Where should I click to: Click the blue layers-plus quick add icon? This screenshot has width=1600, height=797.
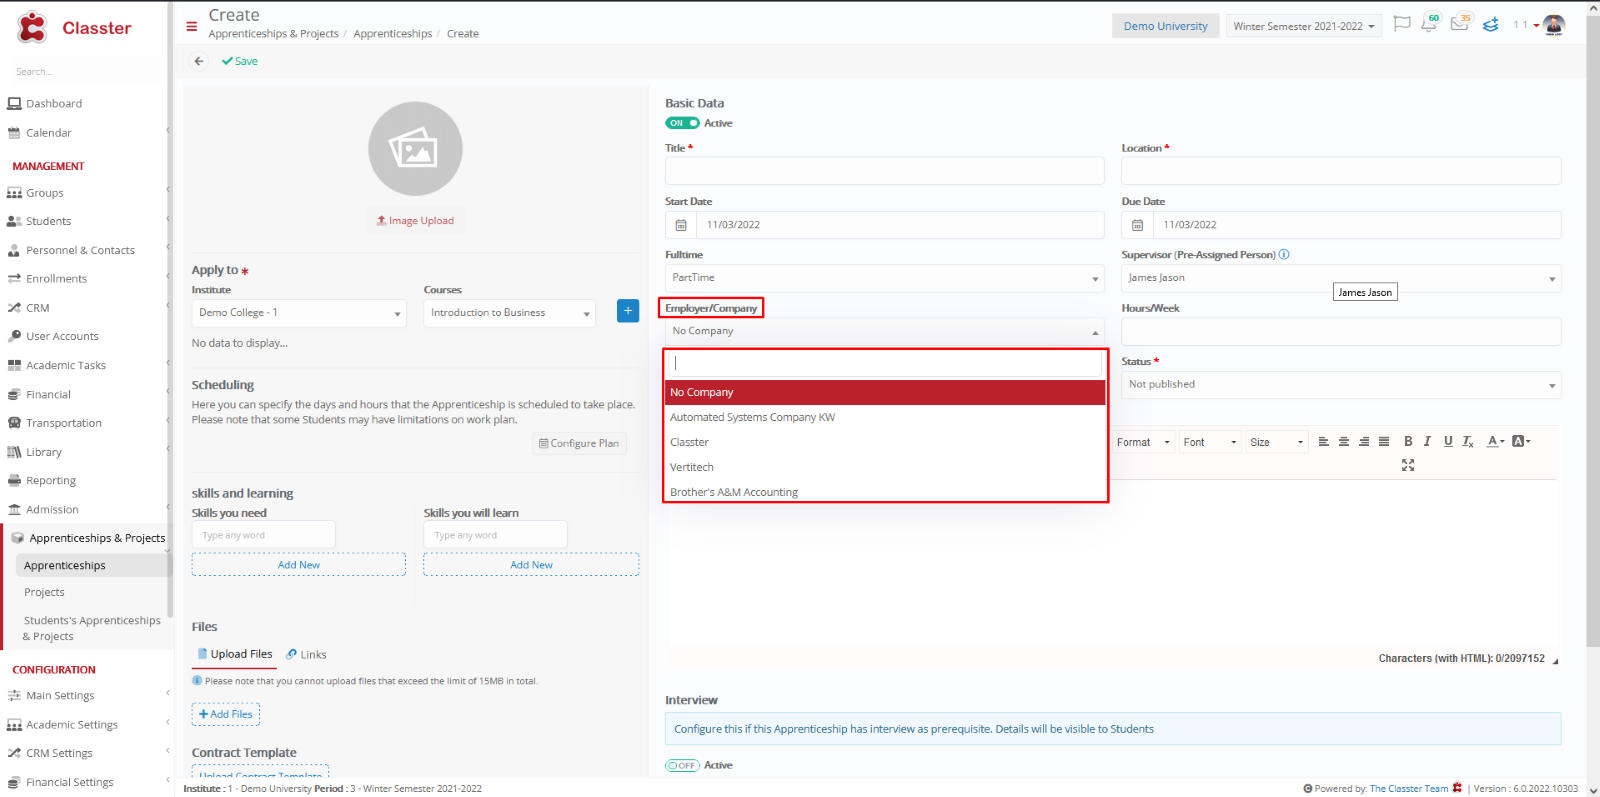[x=1490, y=25]
